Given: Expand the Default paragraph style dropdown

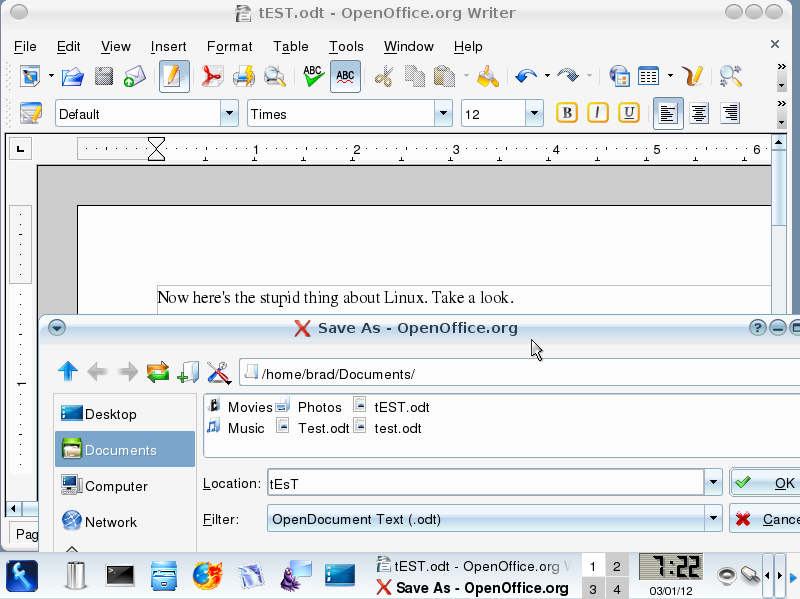Looking at the screenshot, I should tap(230, 113).
